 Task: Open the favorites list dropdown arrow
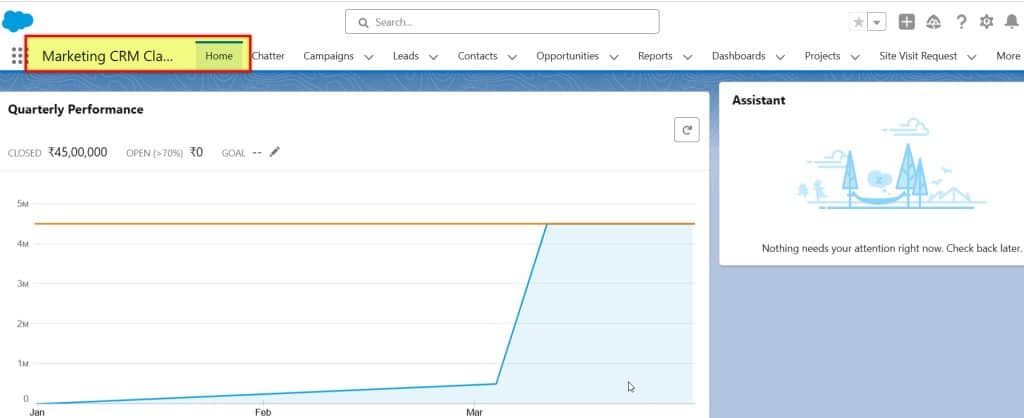tap(877, 22)
